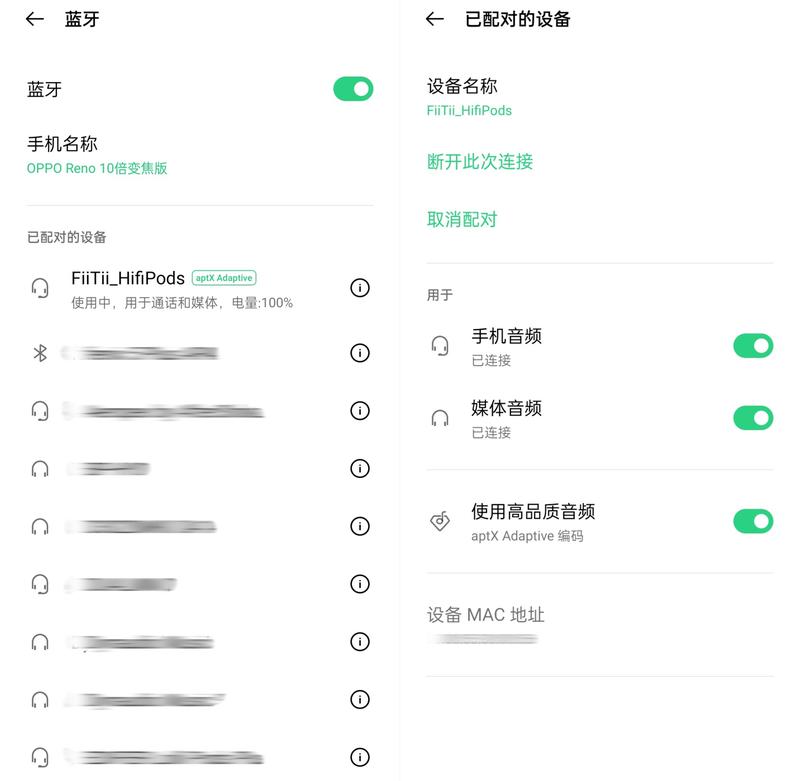Tap the Bluetooth symbol device icon

tap(40, 352)
